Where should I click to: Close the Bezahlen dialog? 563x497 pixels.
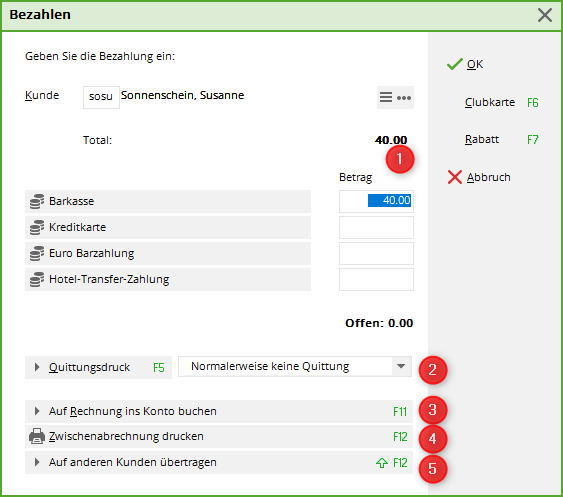(545, 15)
